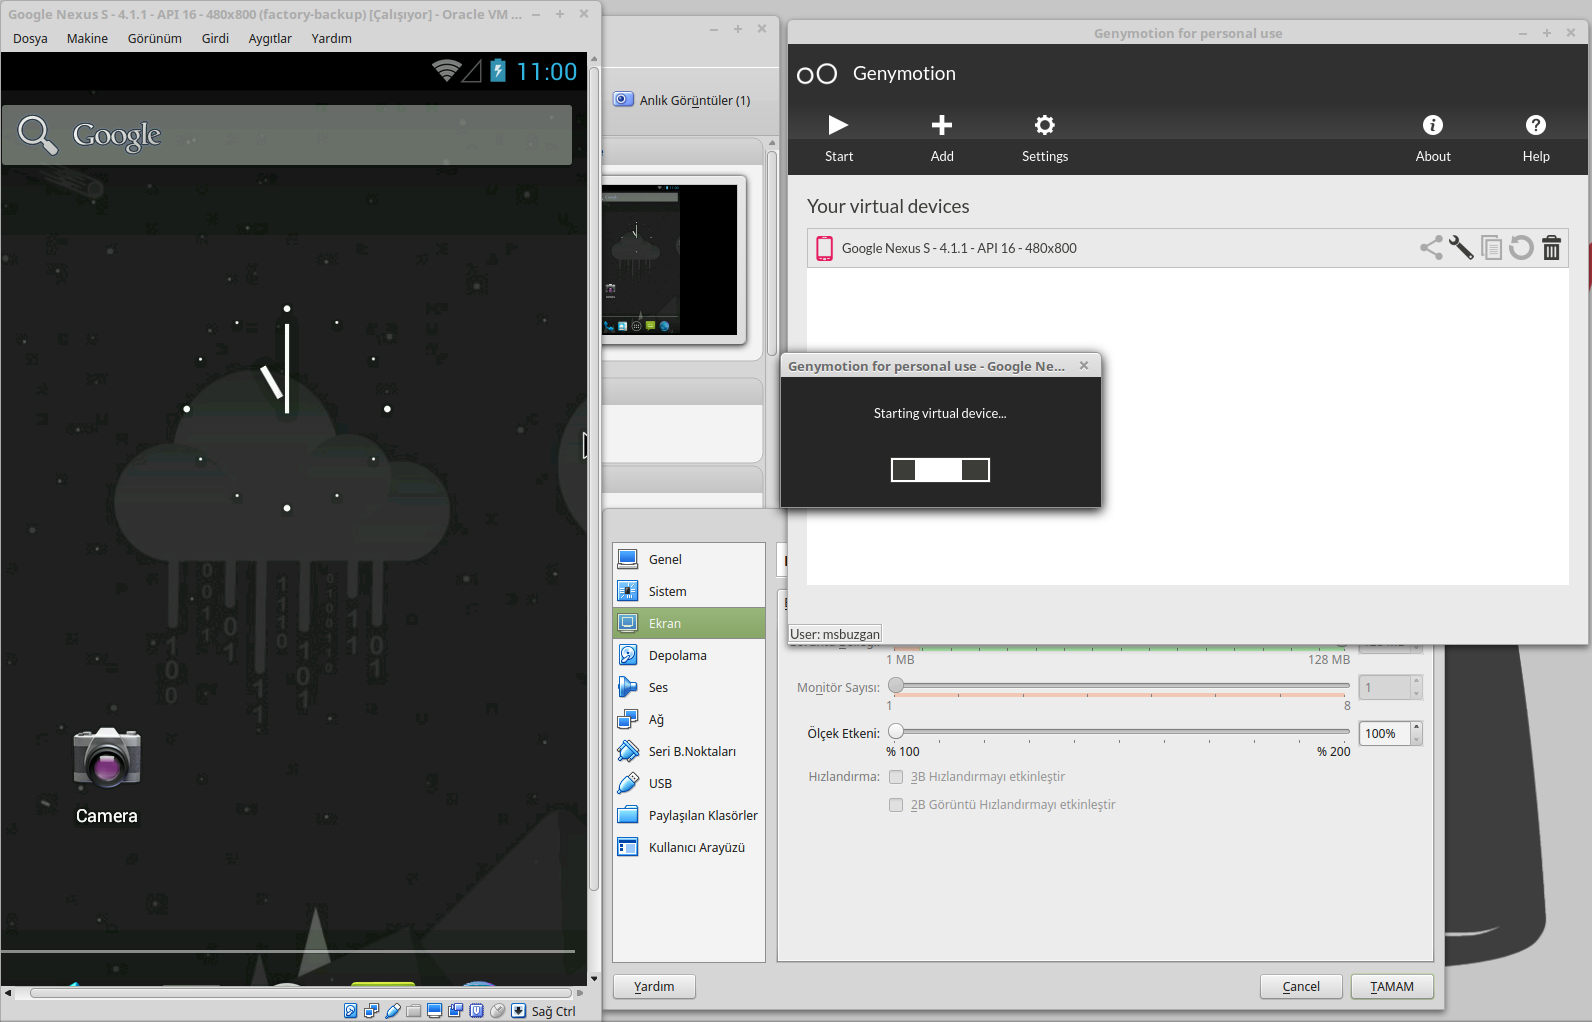Screen dimensions: 1592x1022
Task: Select Ses settings category
Action: (x=689, y=687)
